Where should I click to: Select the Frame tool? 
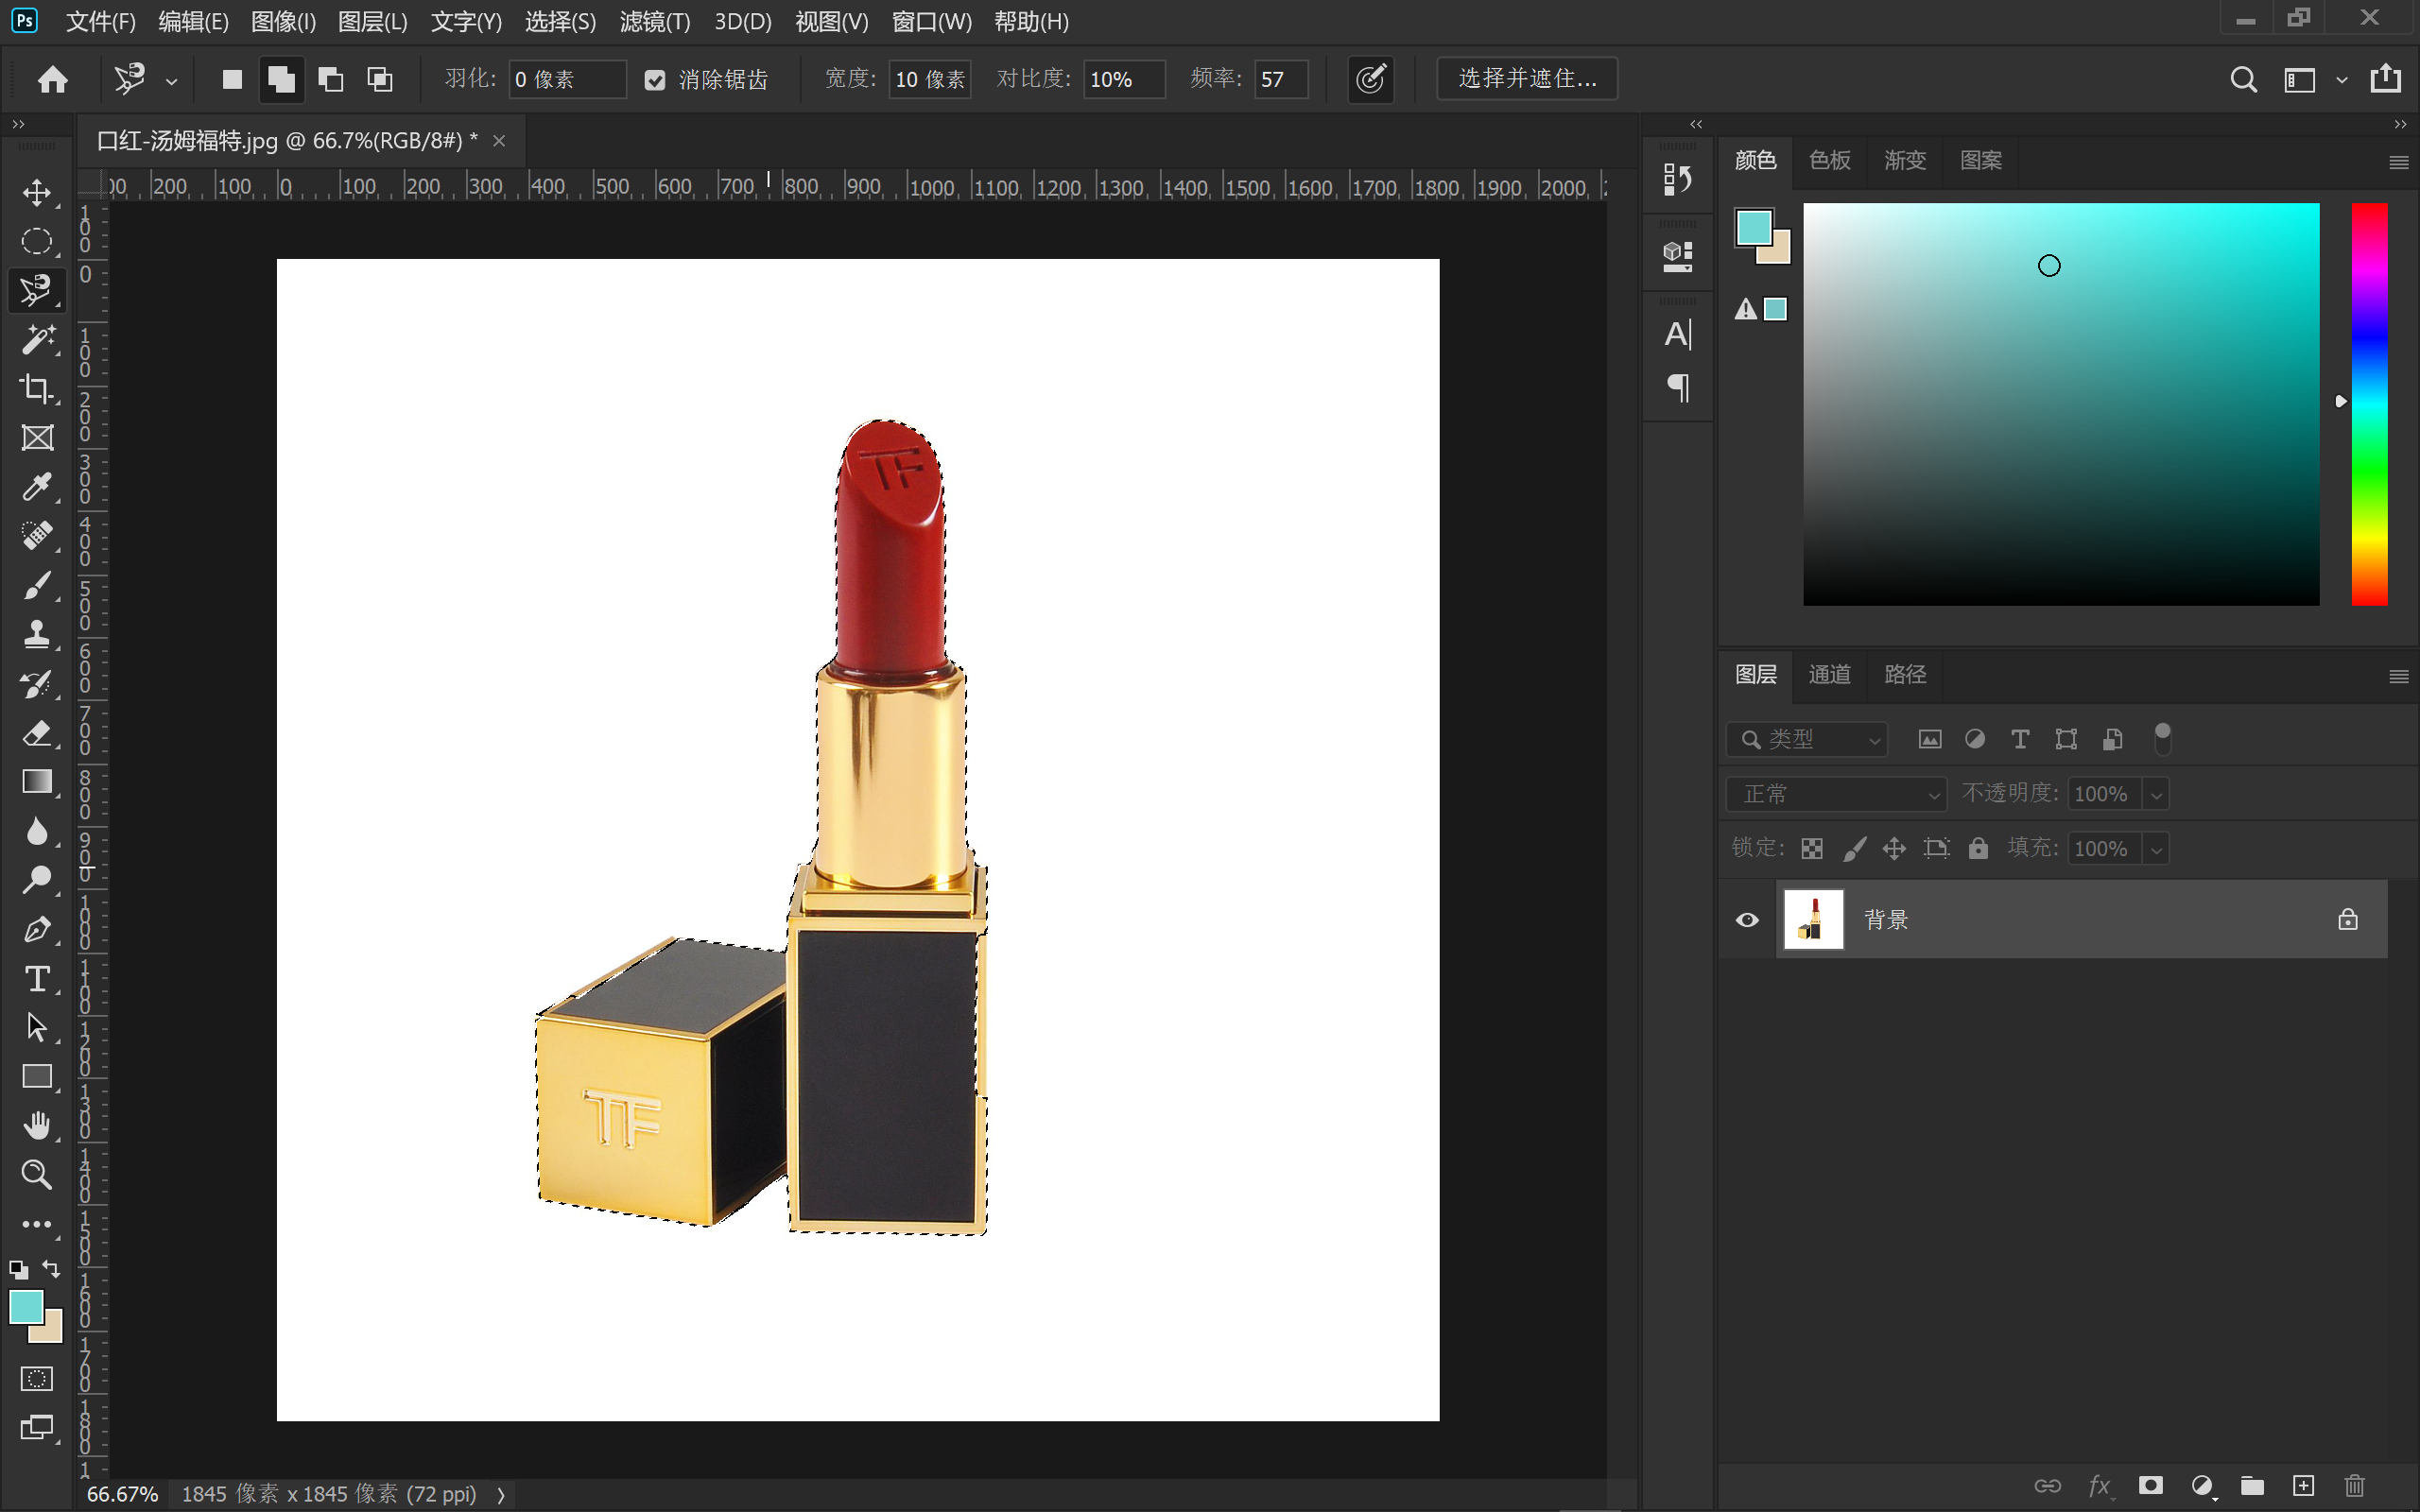(37, 438)
